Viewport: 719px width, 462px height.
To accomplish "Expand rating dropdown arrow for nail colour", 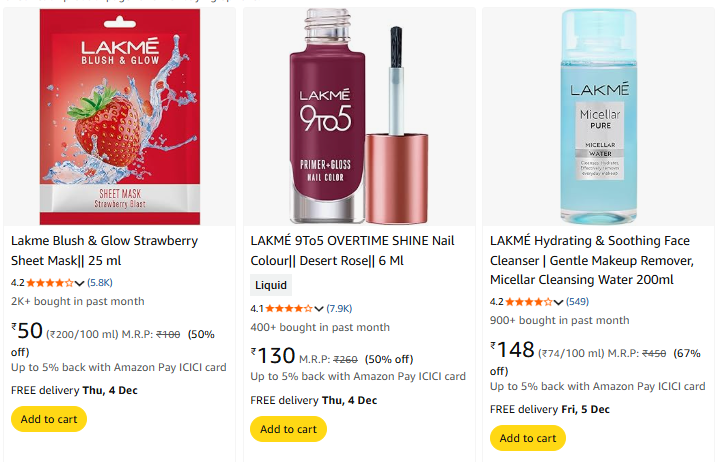I will click(x=320, y=308).
